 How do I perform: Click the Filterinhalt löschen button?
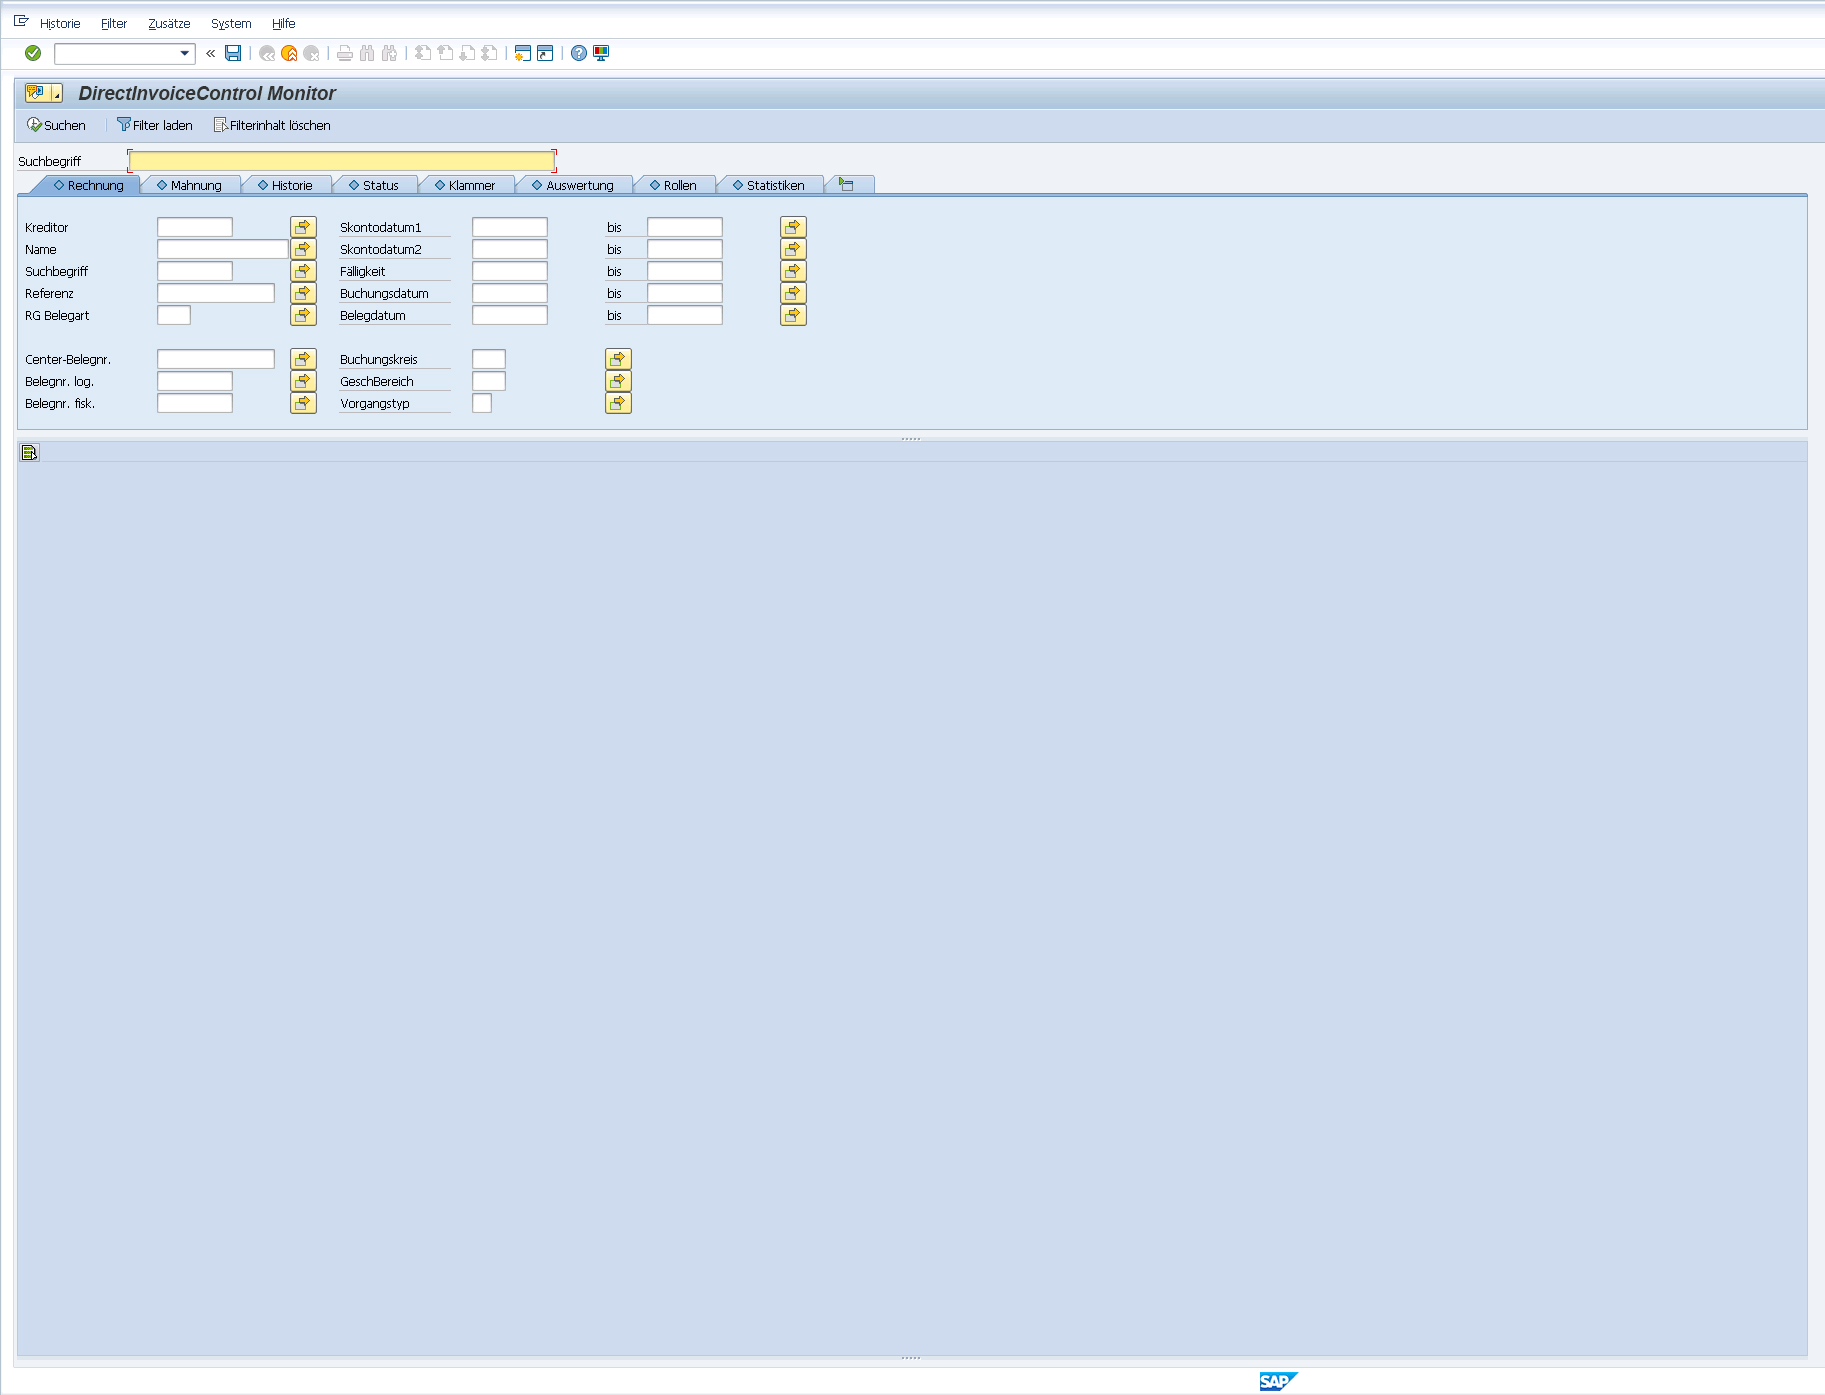(x=272, y=125)
